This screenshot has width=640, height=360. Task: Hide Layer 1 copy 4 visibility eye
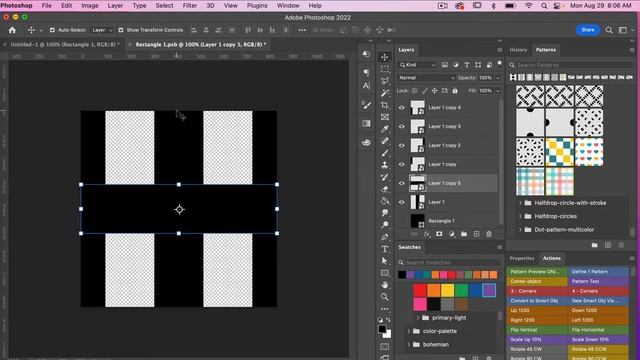402,108
